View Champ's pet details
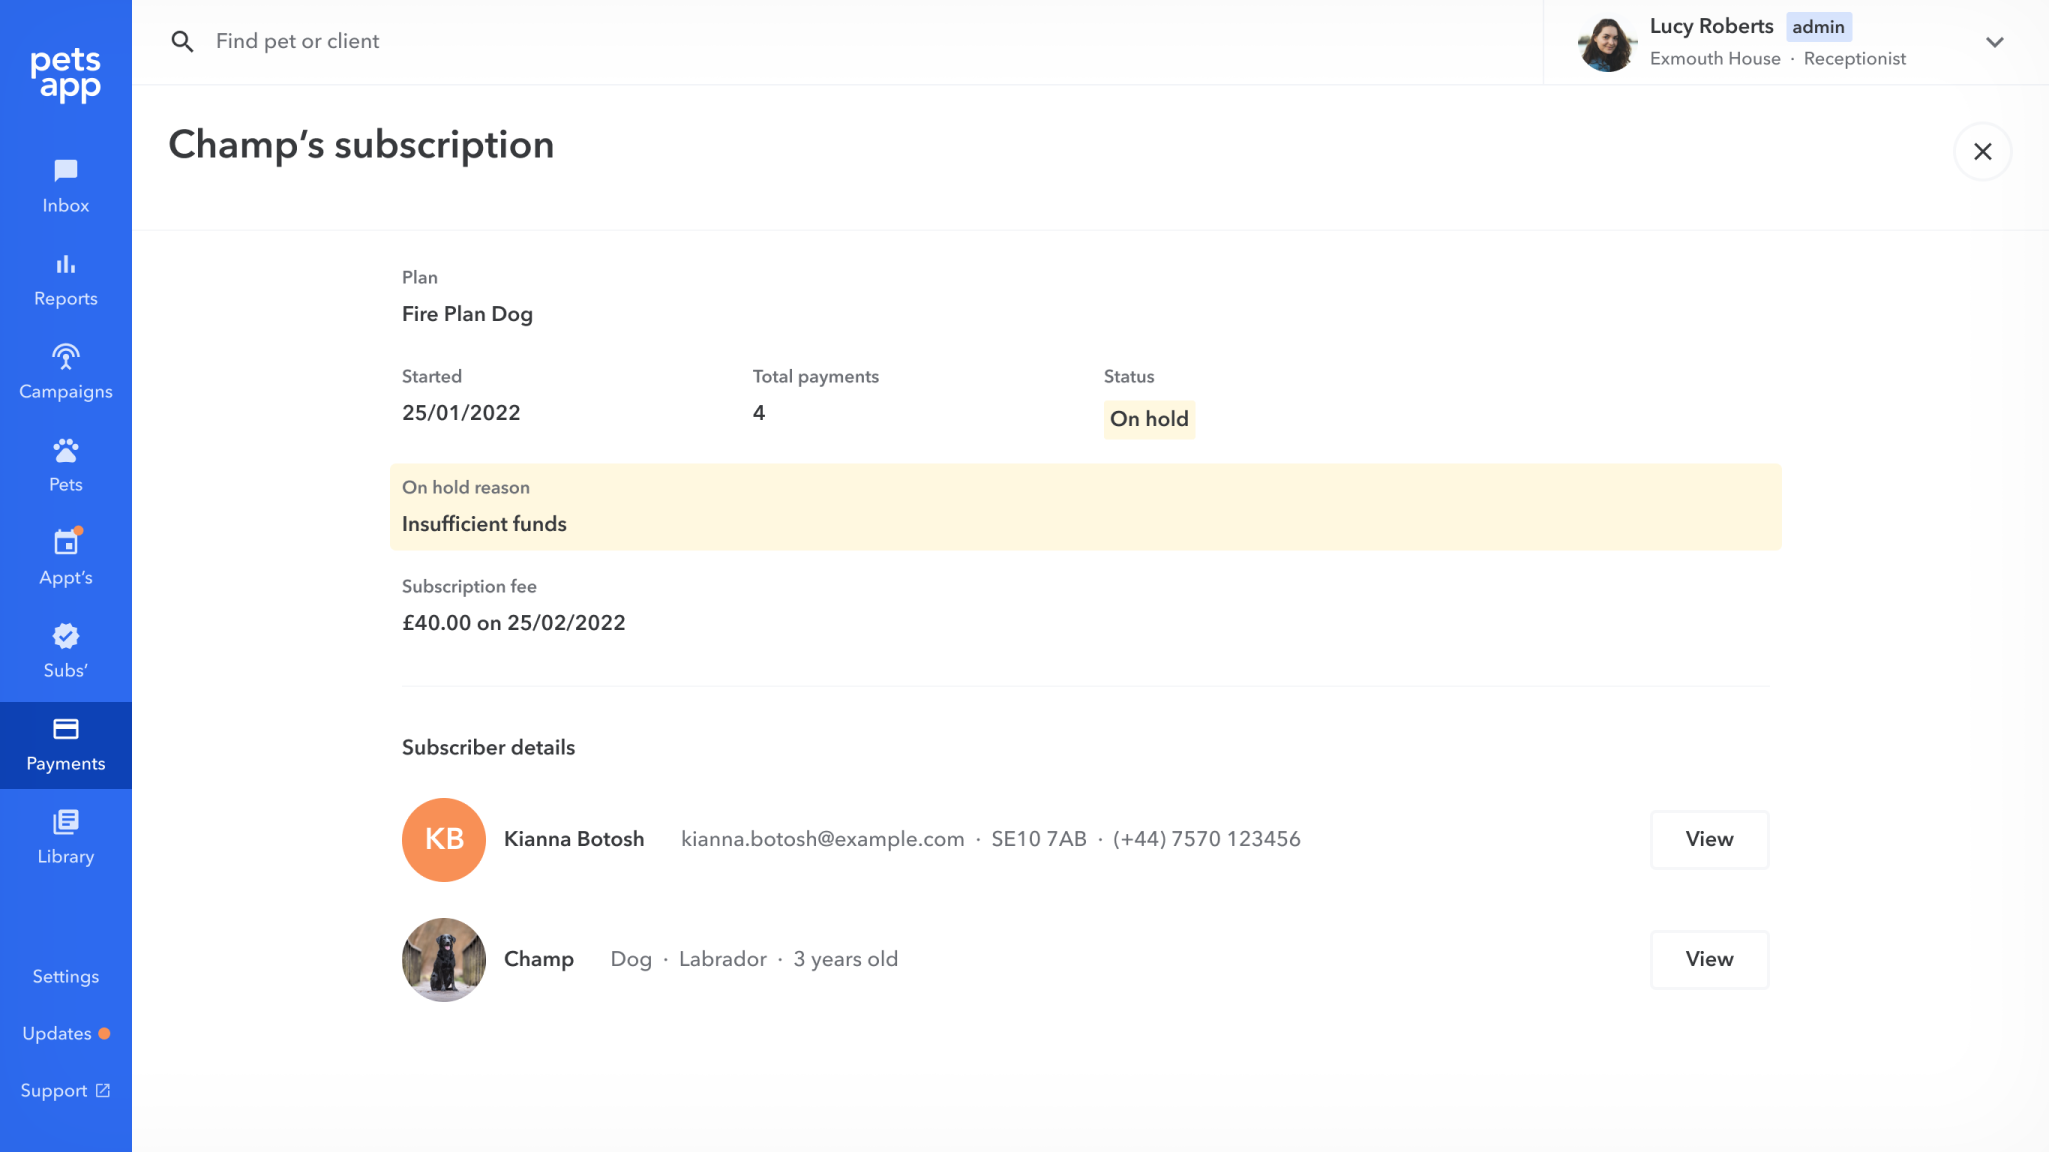 (1709, 959)
